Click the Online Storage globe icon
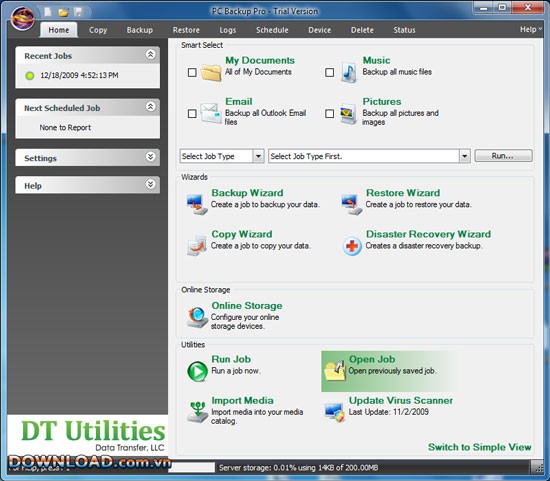 [197, 317]
